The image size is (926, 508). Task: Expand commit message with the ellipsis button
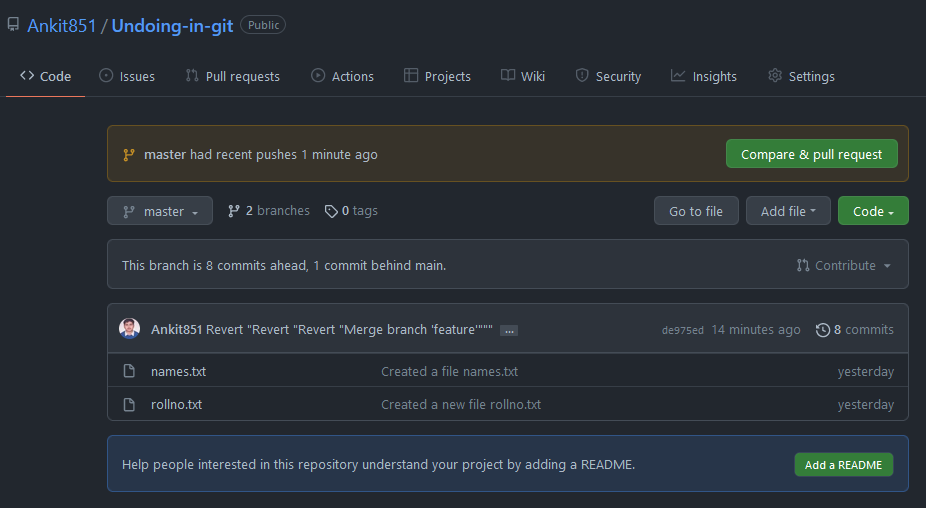[508, 330]
